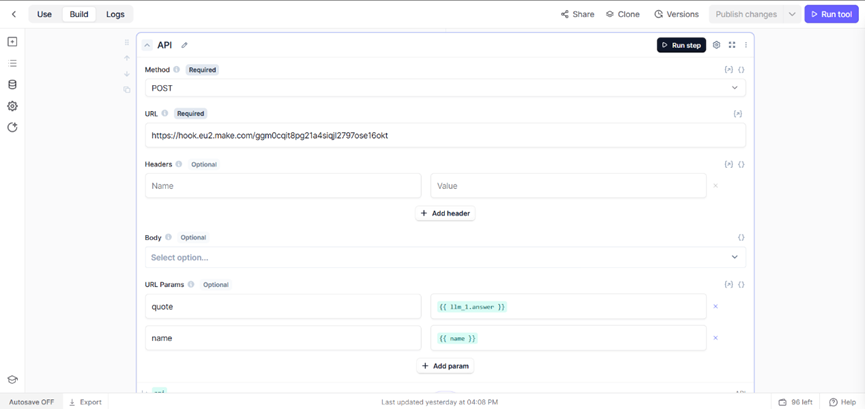
Task: Click the Run tool button
Action: click(x=831, y=14)
